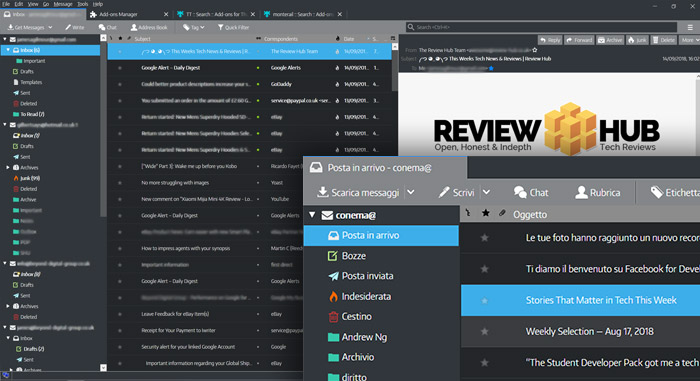Click Scrivi to compose in Italian window
700x381 pixels.
[x=456, y=193]
